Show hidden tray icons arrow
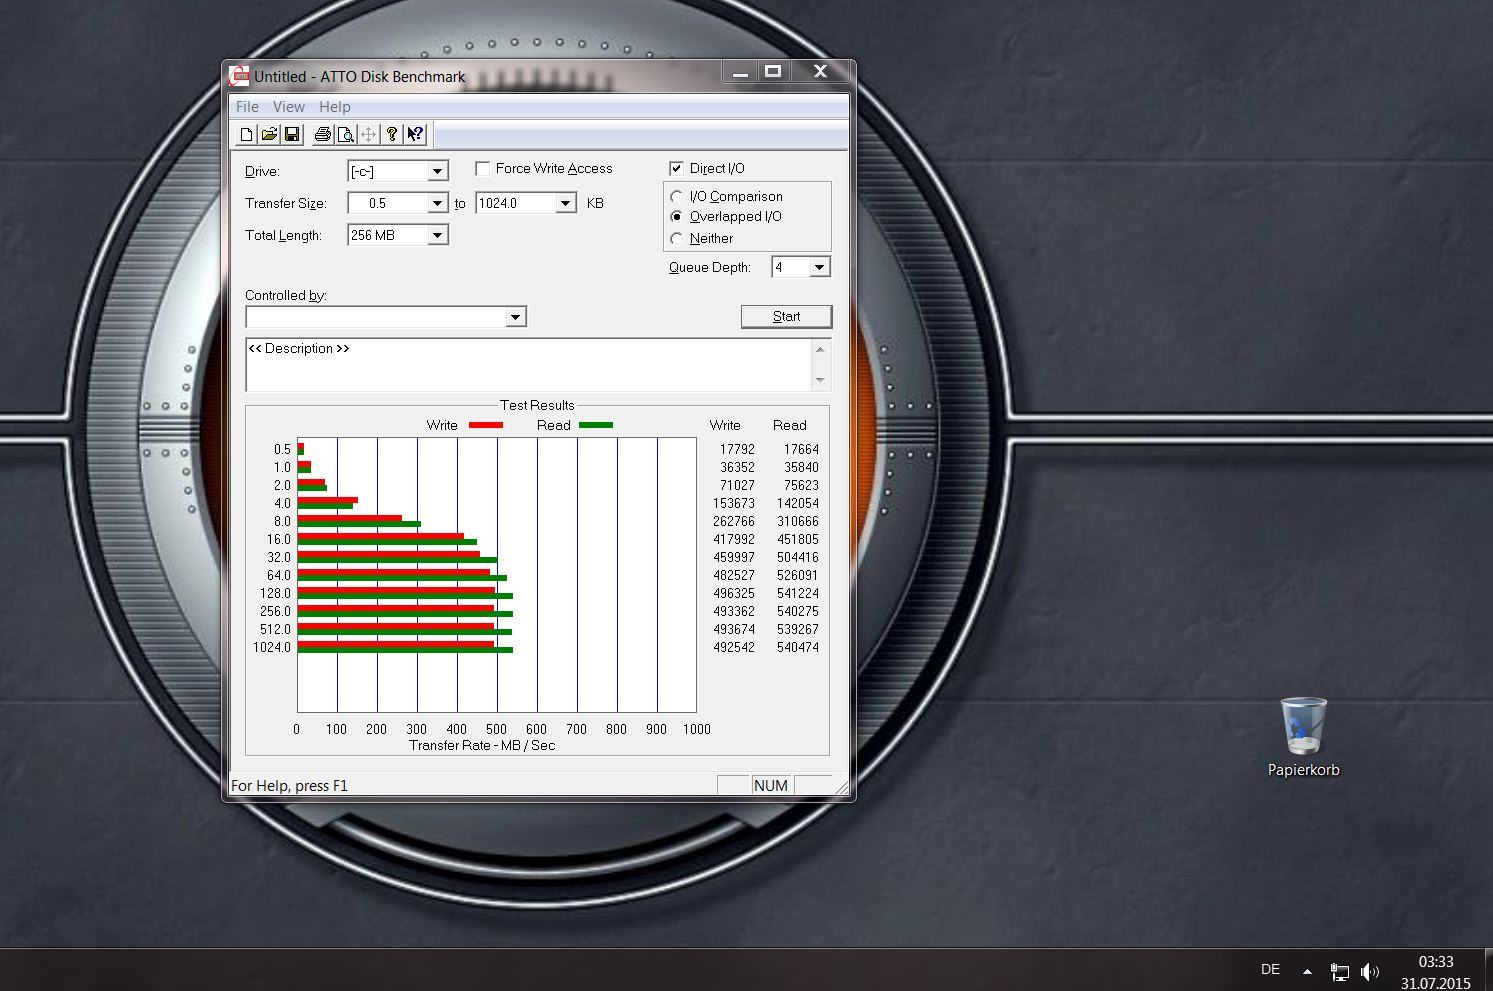 [x=1307, y=970]
